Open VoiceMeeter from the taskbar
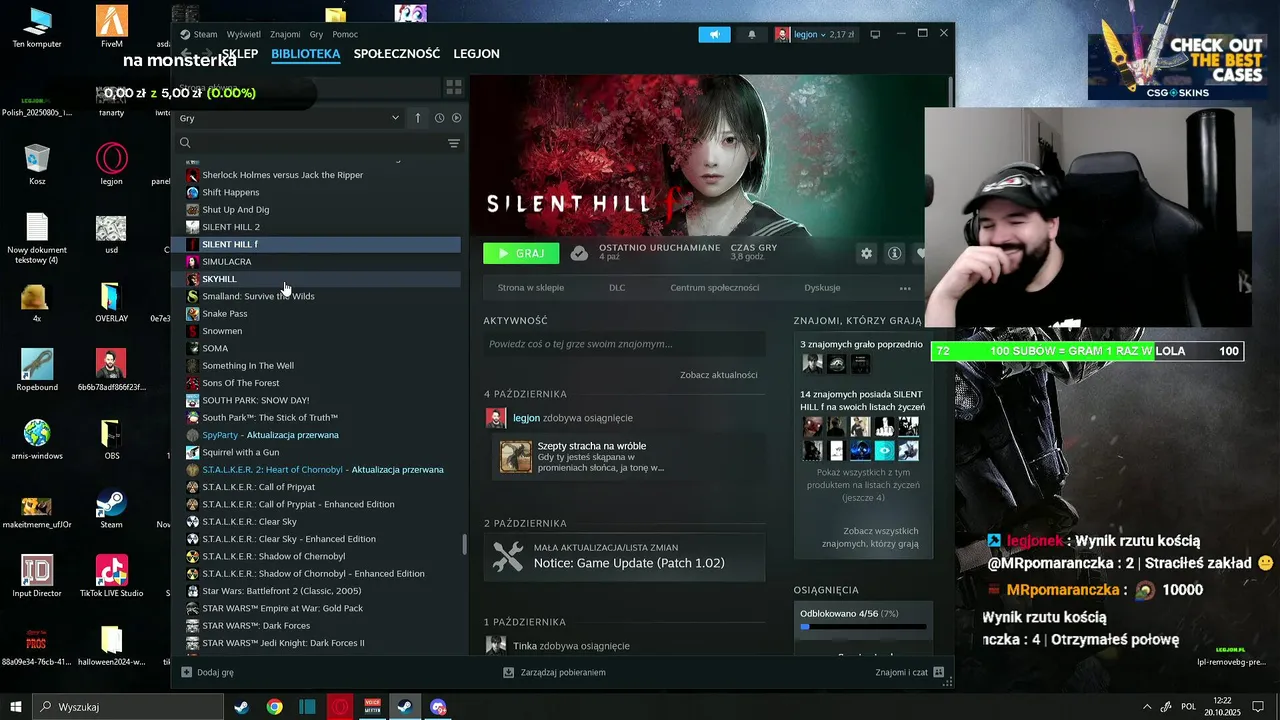 point(372,707)
